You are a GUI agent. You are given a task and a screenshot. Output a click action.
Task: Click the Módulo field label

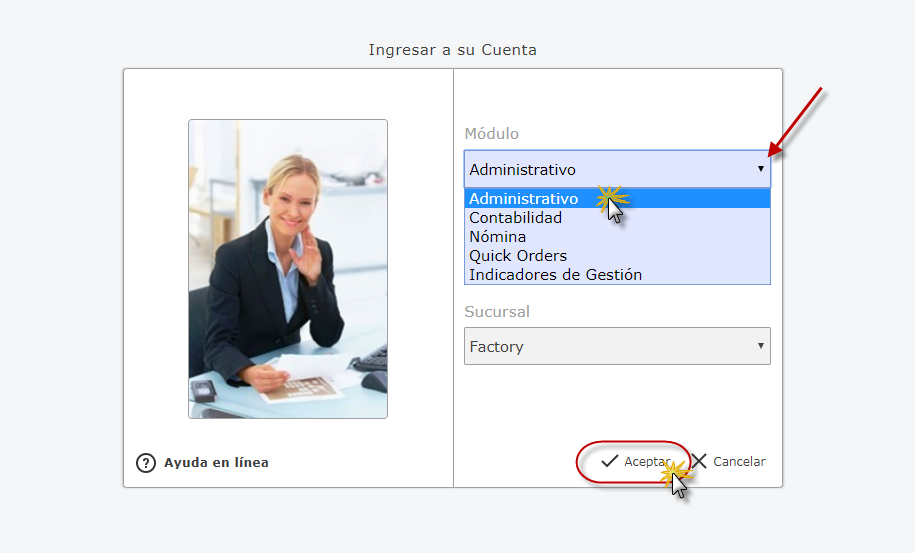coord(492,134)
